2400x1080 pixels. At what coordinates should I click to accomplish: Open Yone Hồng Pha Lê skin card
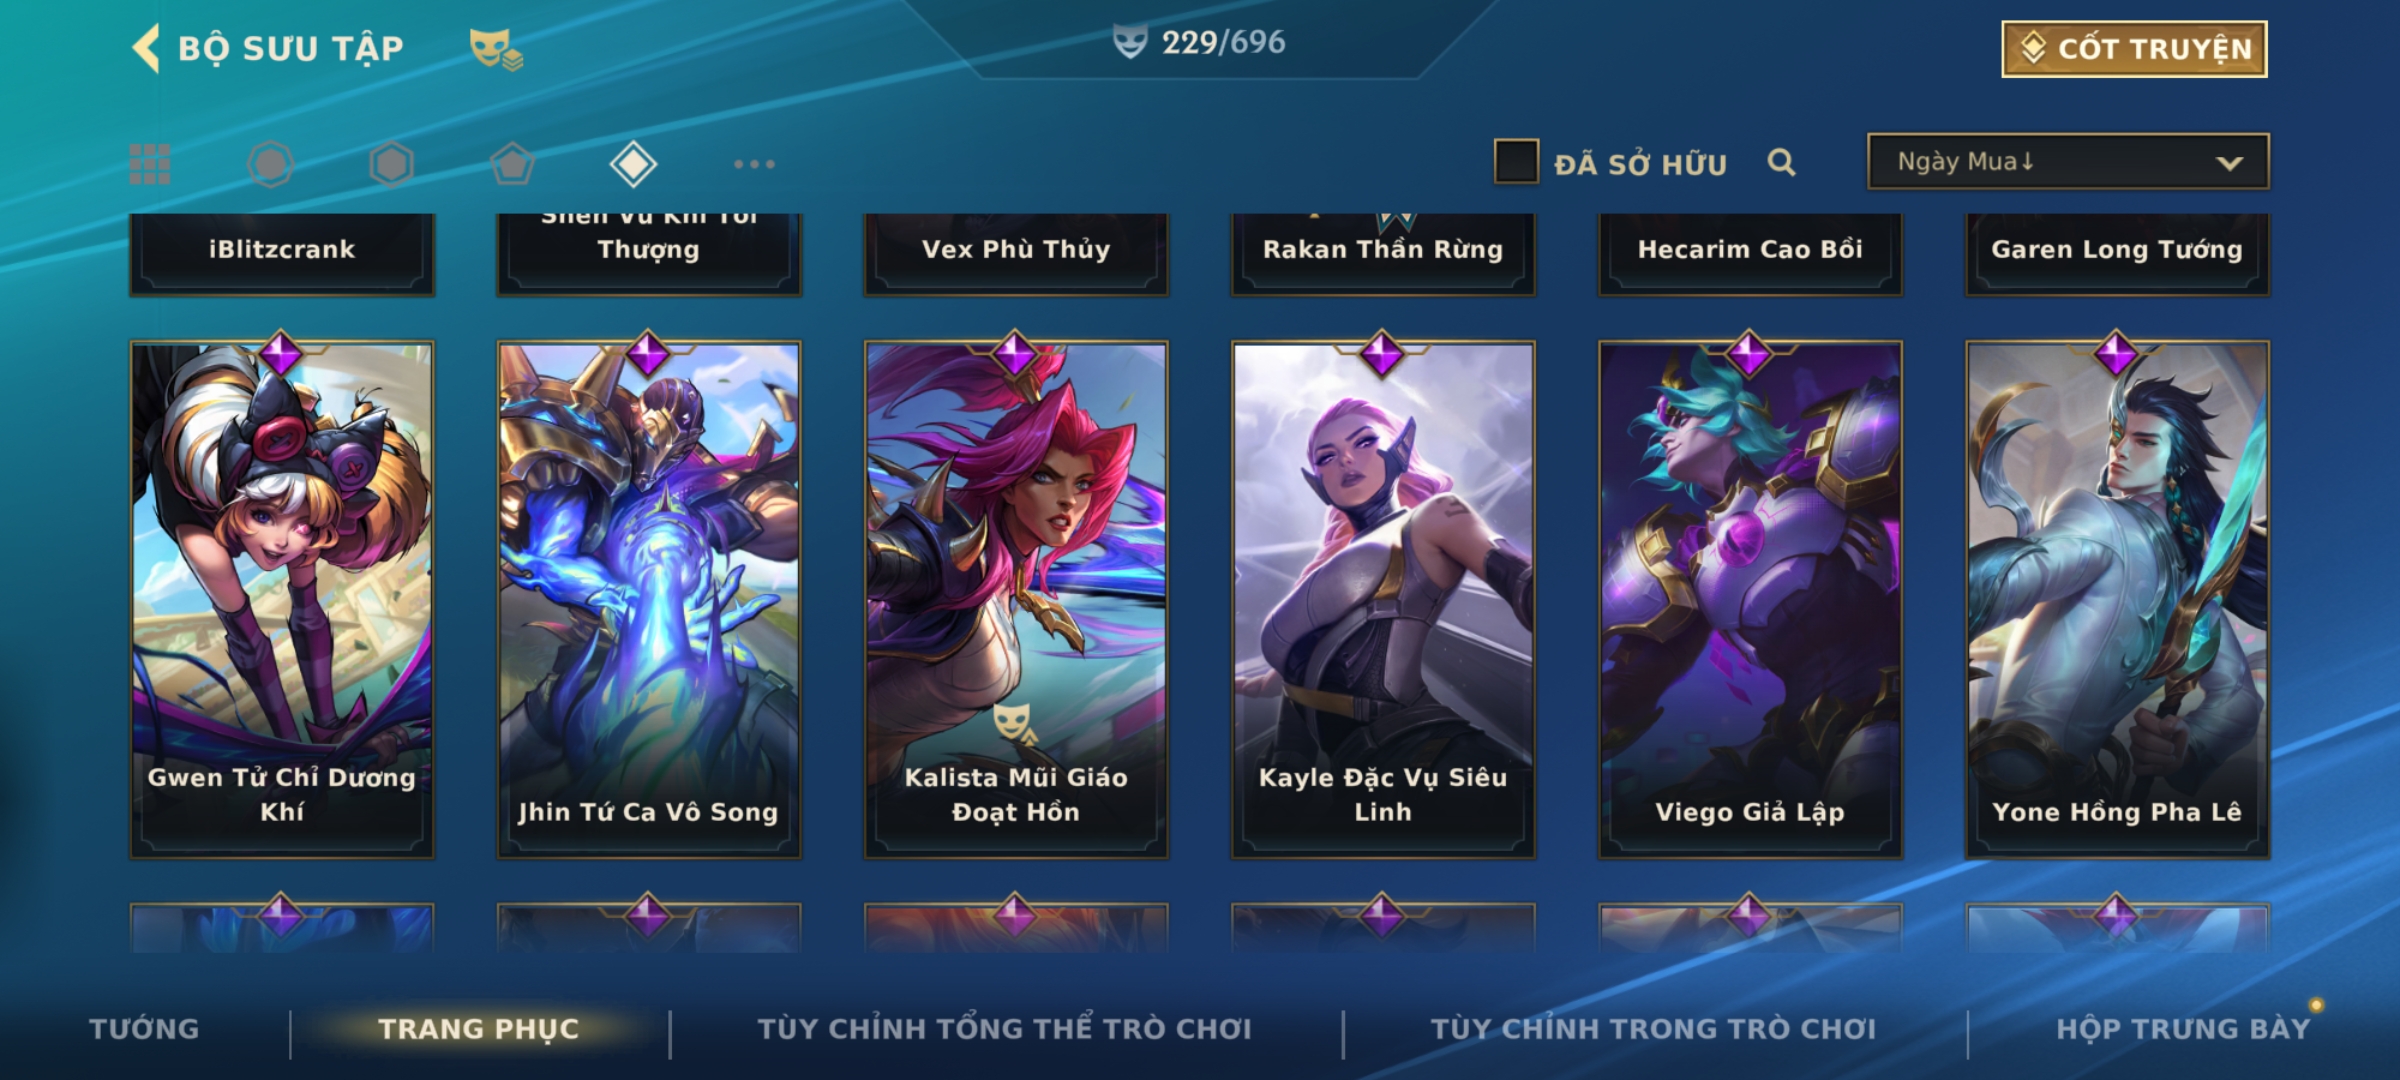click(x=2117, y=600)
